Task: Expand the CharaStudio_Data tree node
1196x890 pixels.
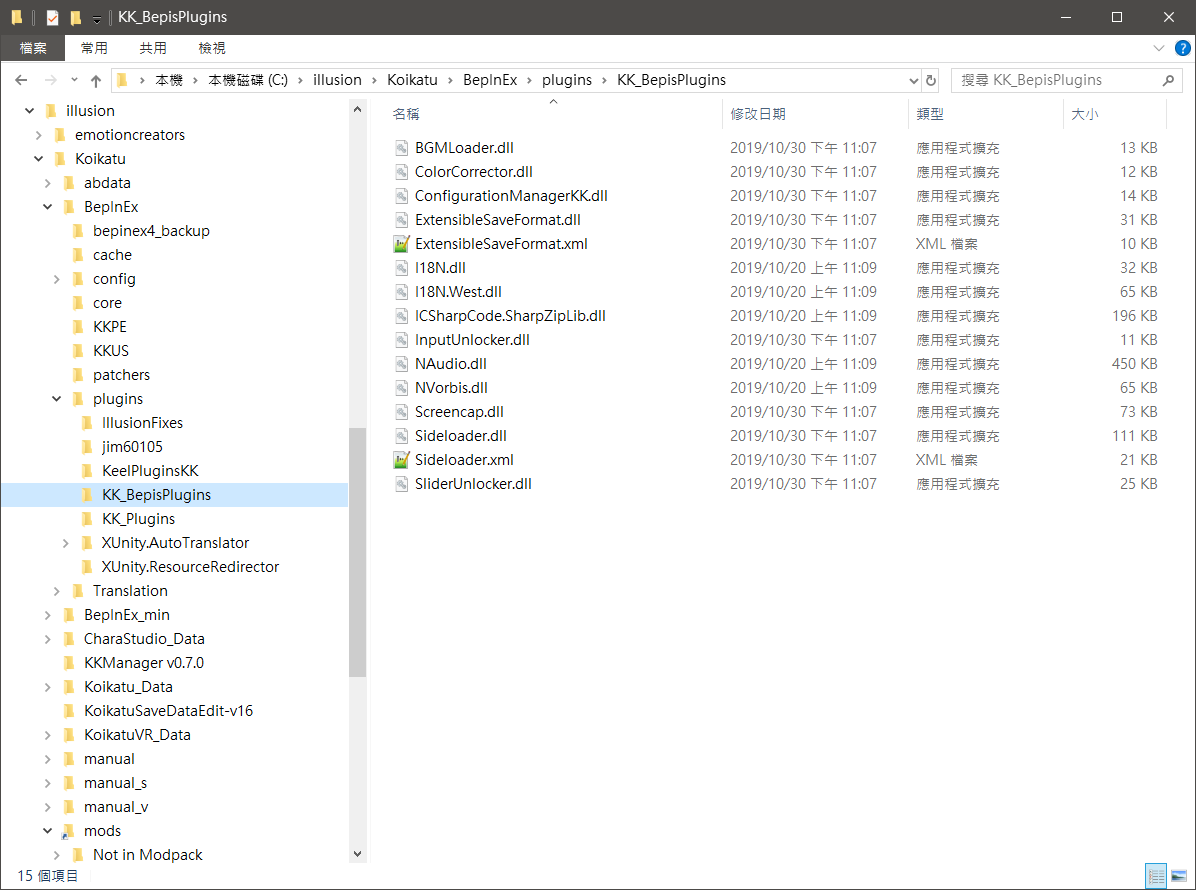Action: point(48,639)
